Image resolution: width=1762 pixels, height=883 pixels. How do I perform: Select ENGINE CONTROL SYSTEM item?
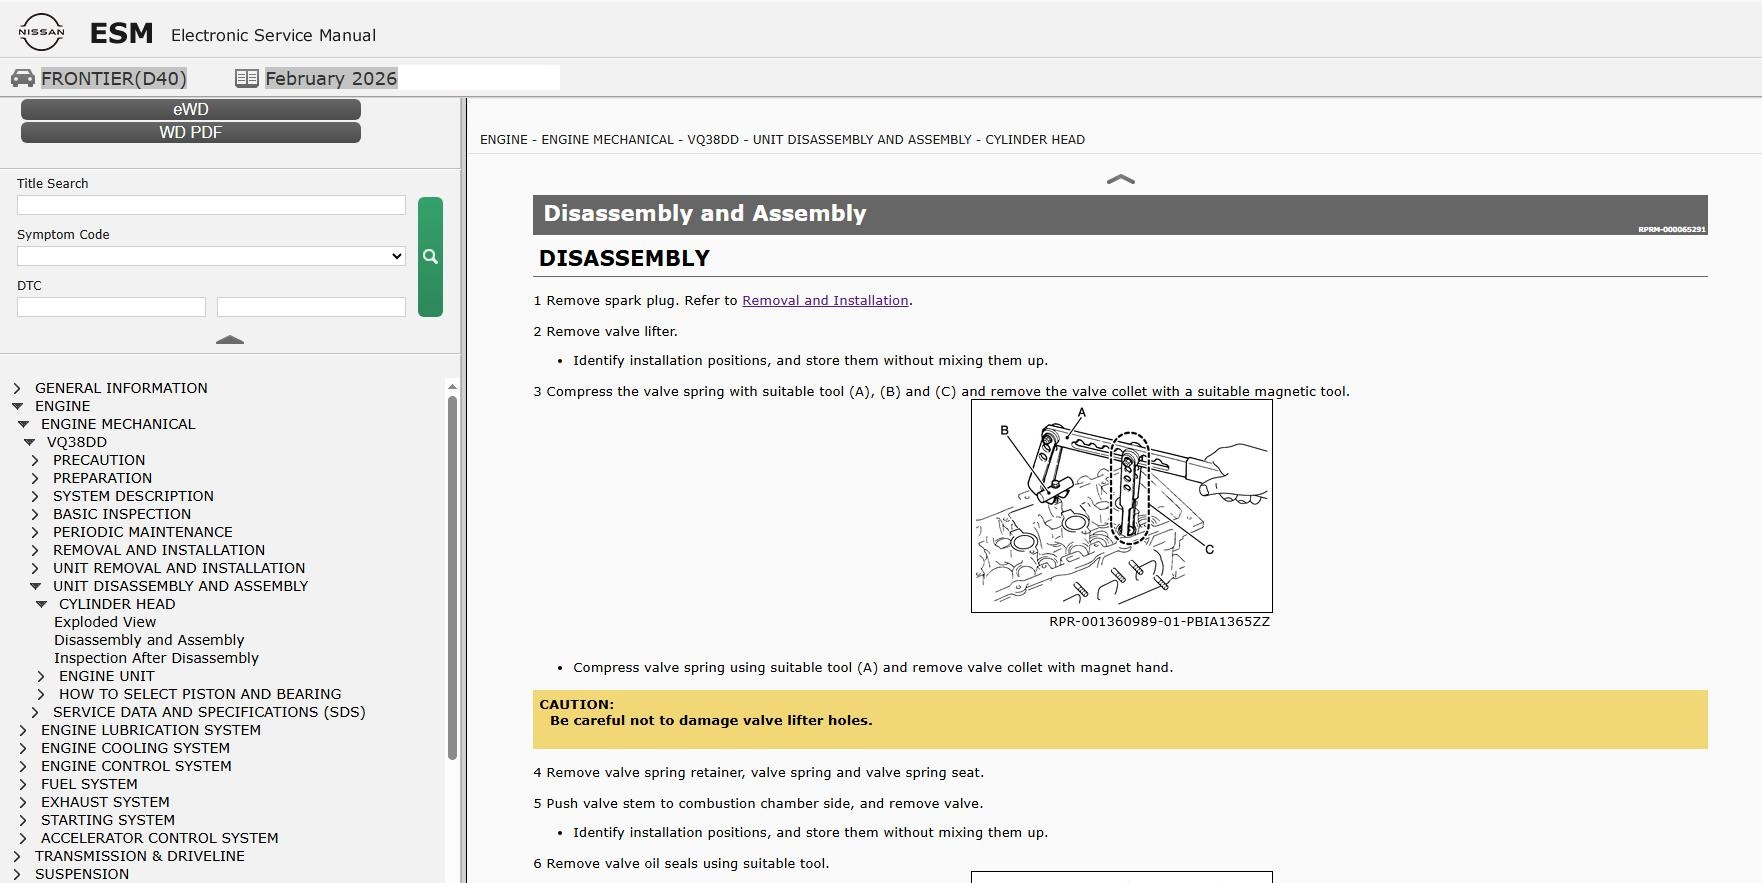(x=136, y=766)
